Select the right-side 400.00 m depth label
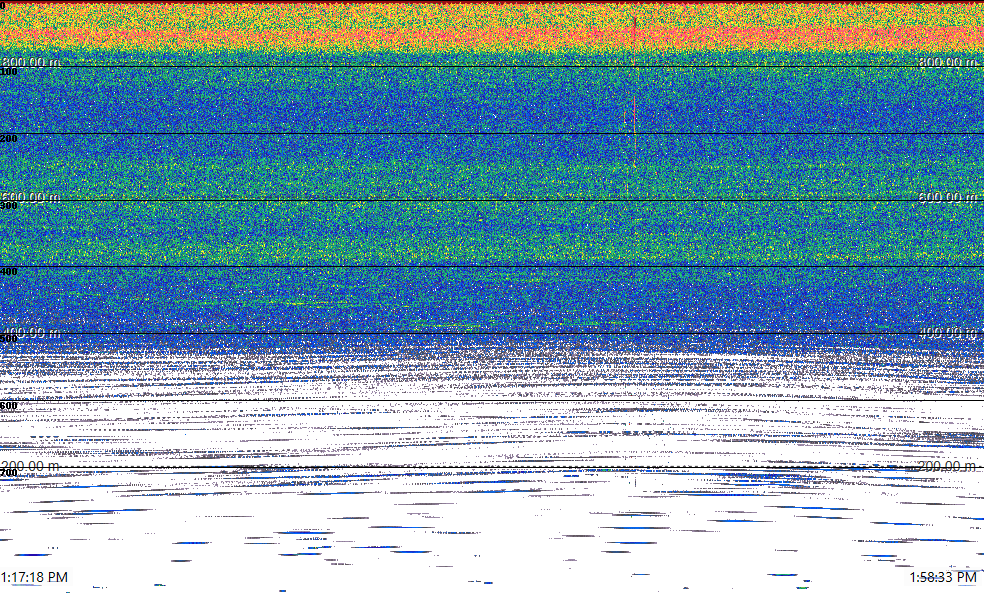Screen dimensions: 984x594 point(948,332)
